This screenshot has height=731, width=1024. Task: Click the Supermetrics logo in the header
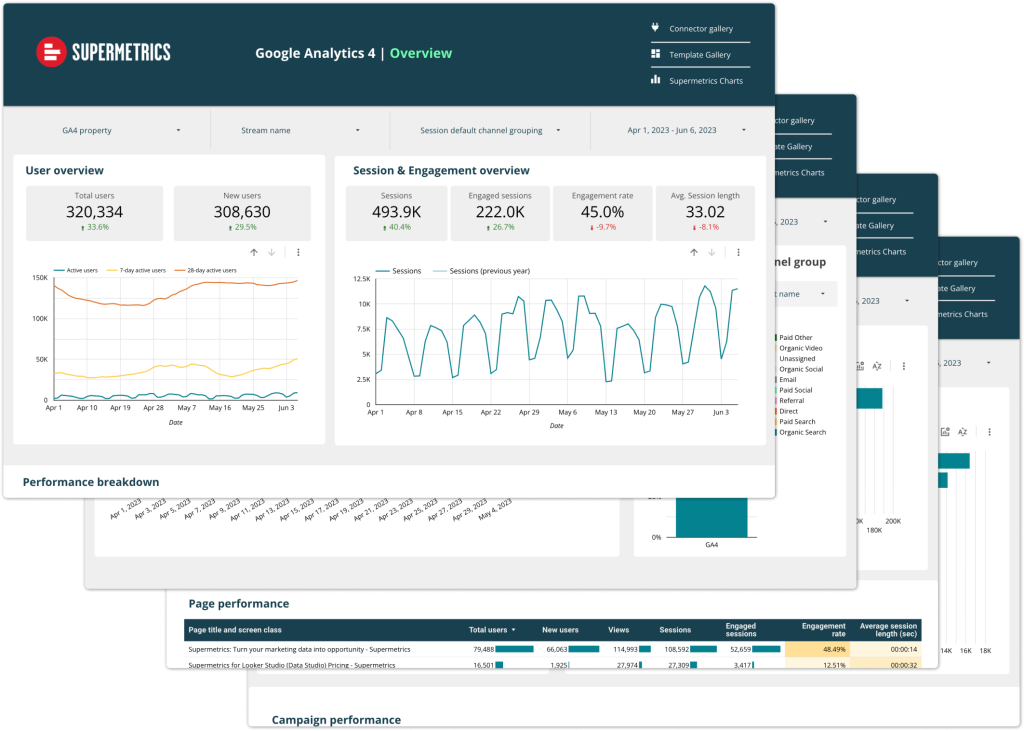pos(103,52)
